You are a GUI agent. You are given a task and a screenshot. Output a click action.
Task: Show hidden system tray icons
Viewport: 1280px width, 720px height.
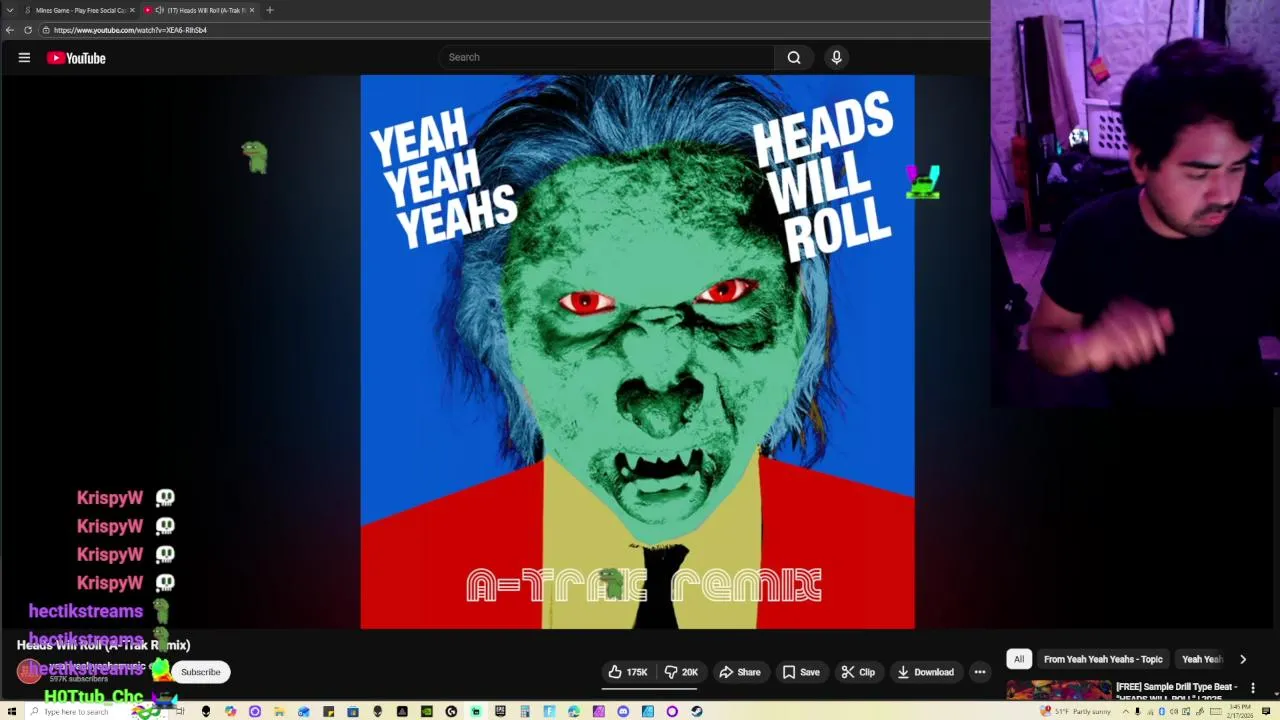(1125, 711)
